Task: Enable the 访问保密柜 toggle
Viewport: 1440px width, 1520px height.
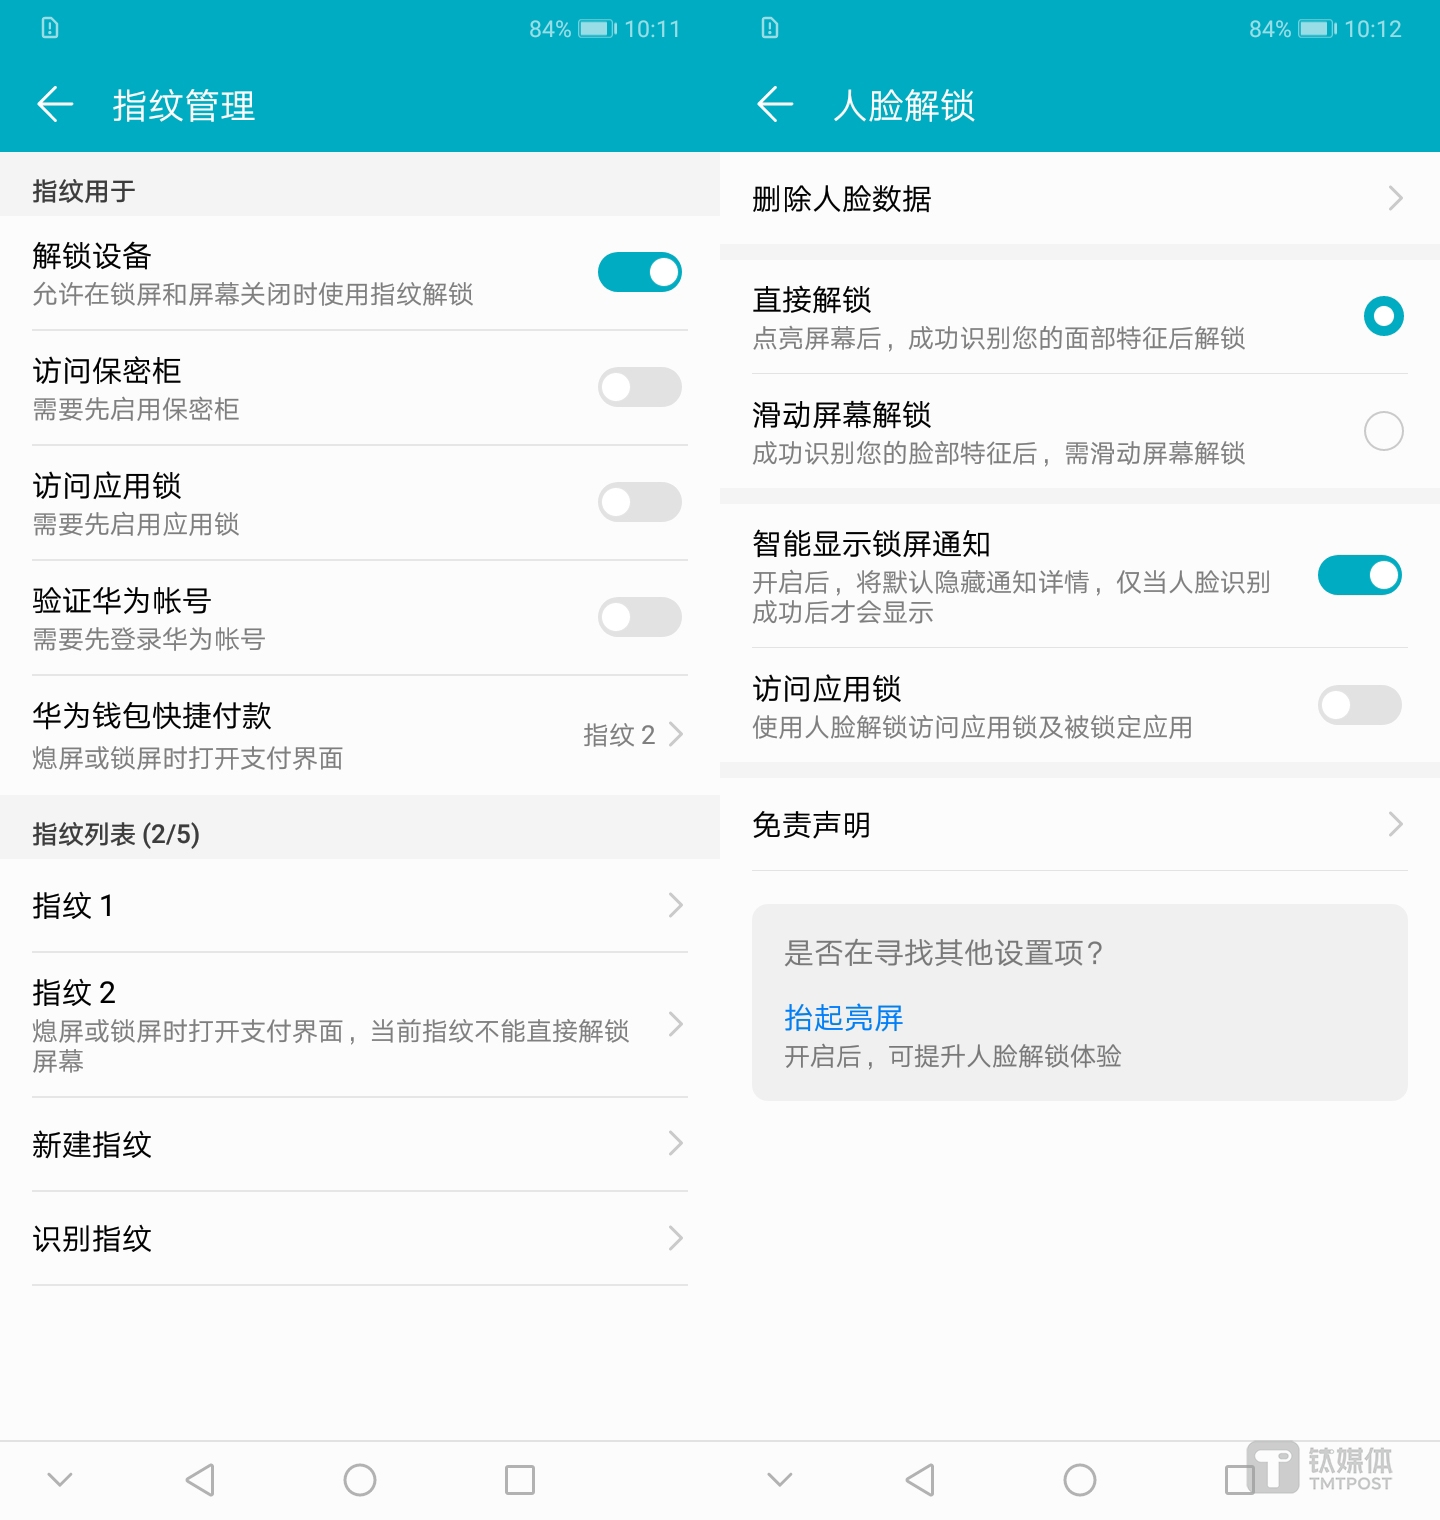Action: click(x=639, y=387)
